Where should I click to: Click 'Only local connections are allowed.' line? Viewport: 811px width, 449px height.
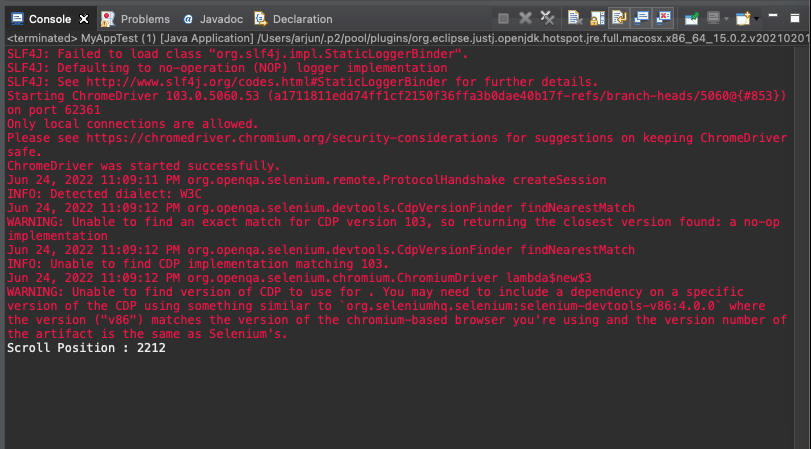tap(132, 124)
